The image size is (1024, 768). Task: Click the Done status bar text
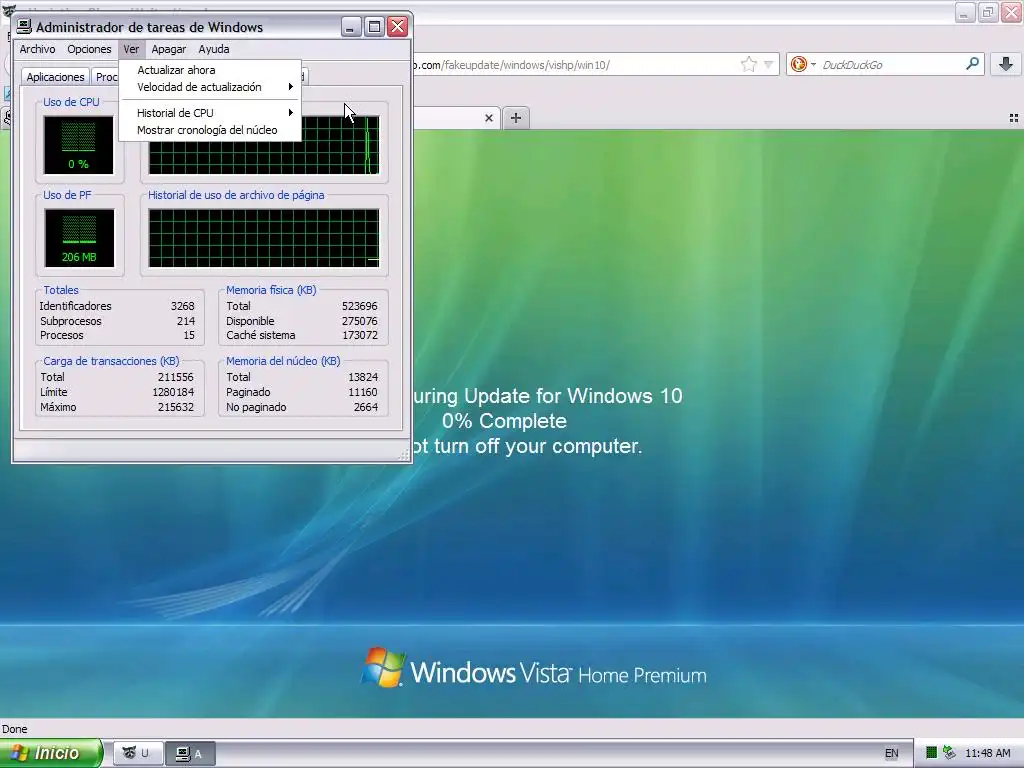coord(14,729)
